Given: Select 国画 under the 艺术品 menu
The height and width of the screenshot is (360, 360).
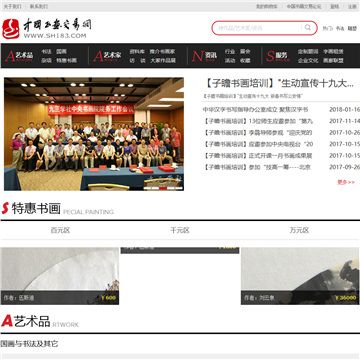Looking at the screenshot, I should coord(61,52).
